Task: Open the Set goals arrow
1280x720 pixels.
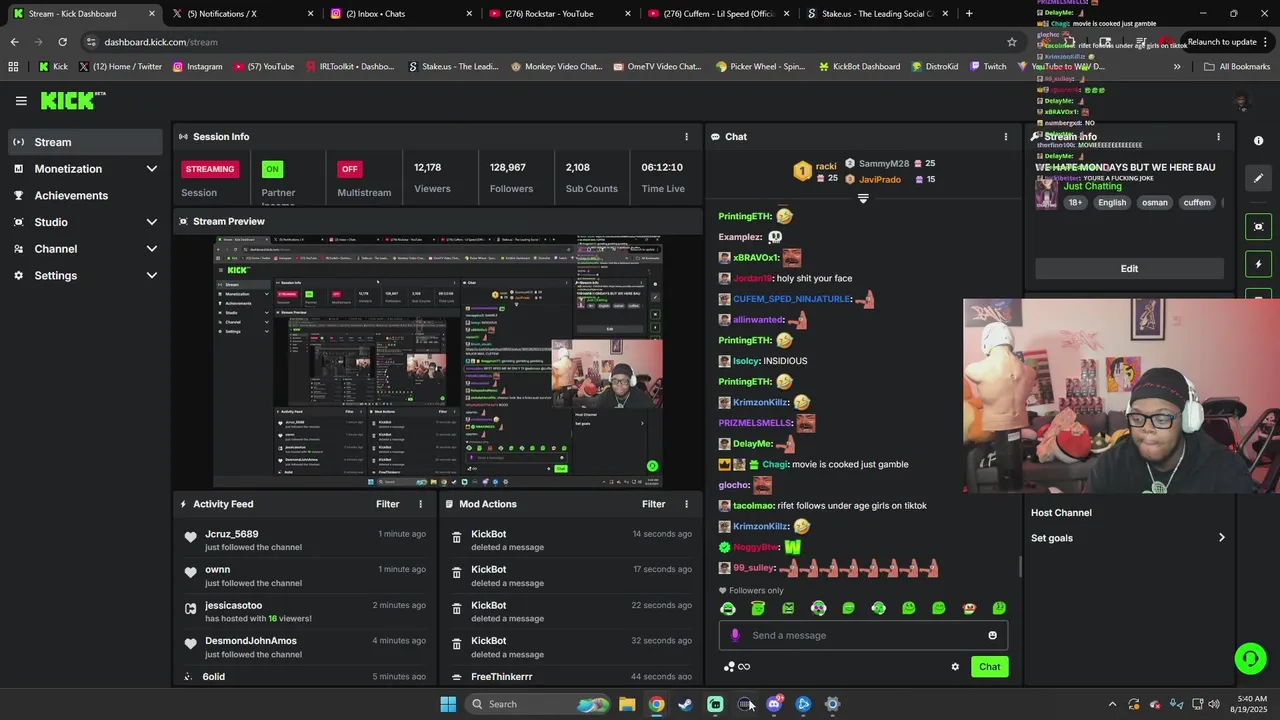Action: [x=1221, y=538]
